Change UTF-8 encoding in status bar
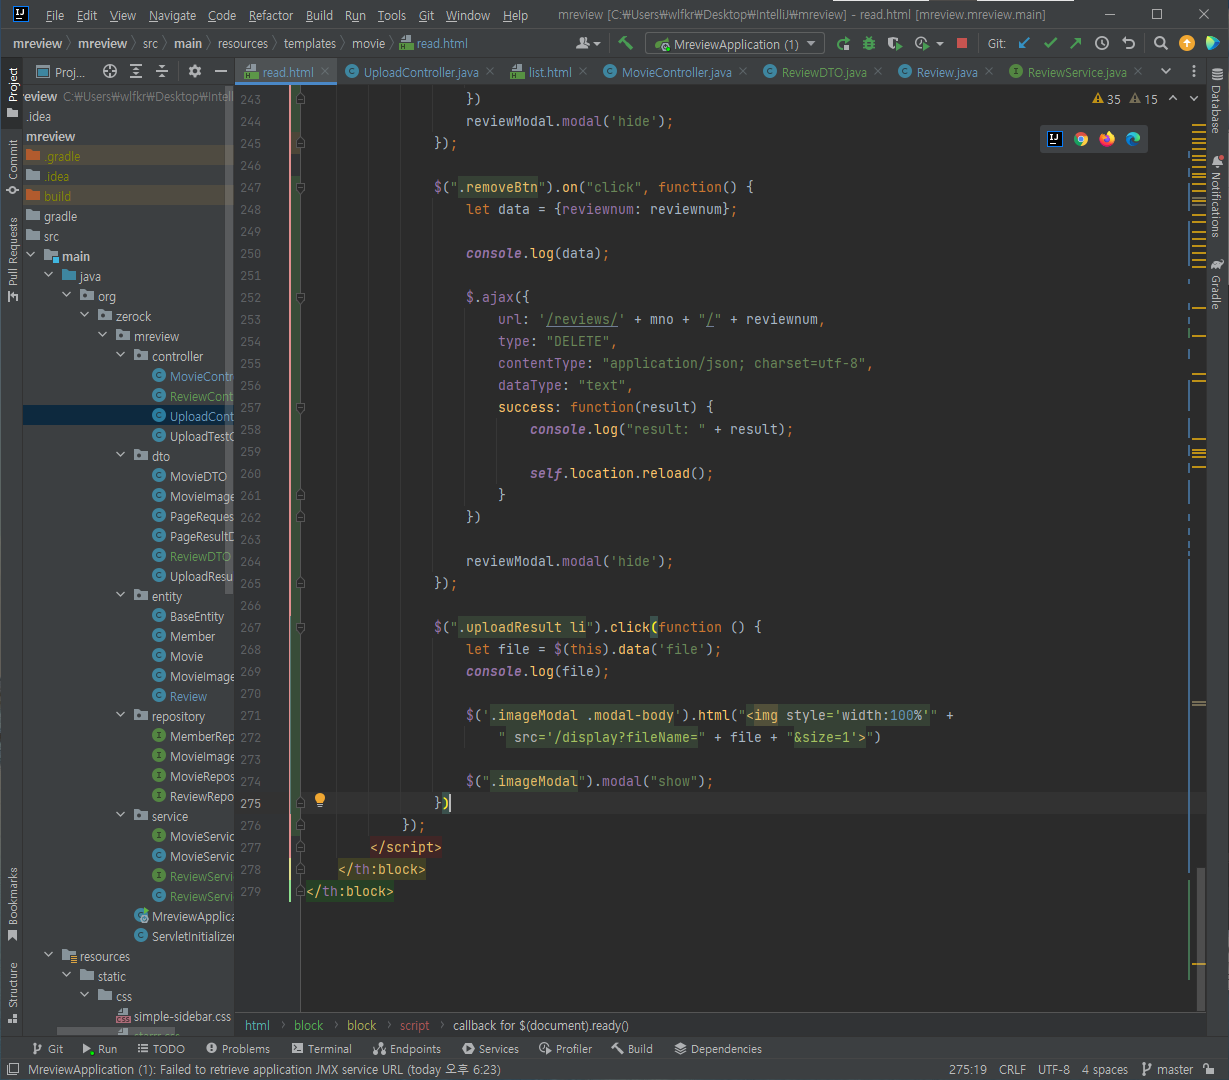The height and width of the screenshot is (1080, 1229). pos(1053,1069)
